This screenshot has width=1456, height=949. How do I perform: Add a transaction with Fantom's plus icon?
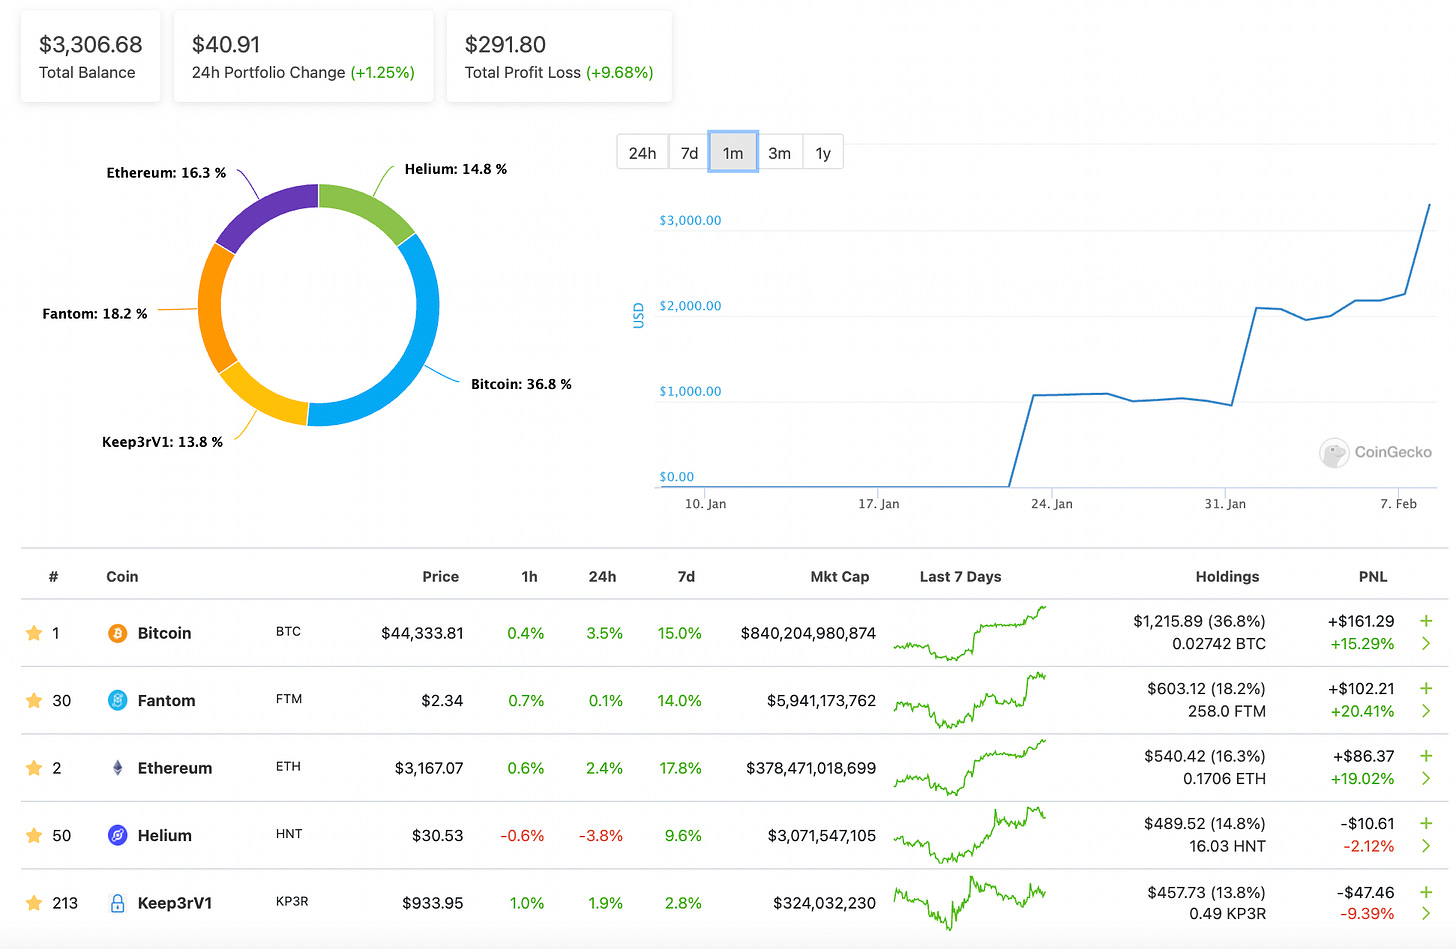point(1426,688)
